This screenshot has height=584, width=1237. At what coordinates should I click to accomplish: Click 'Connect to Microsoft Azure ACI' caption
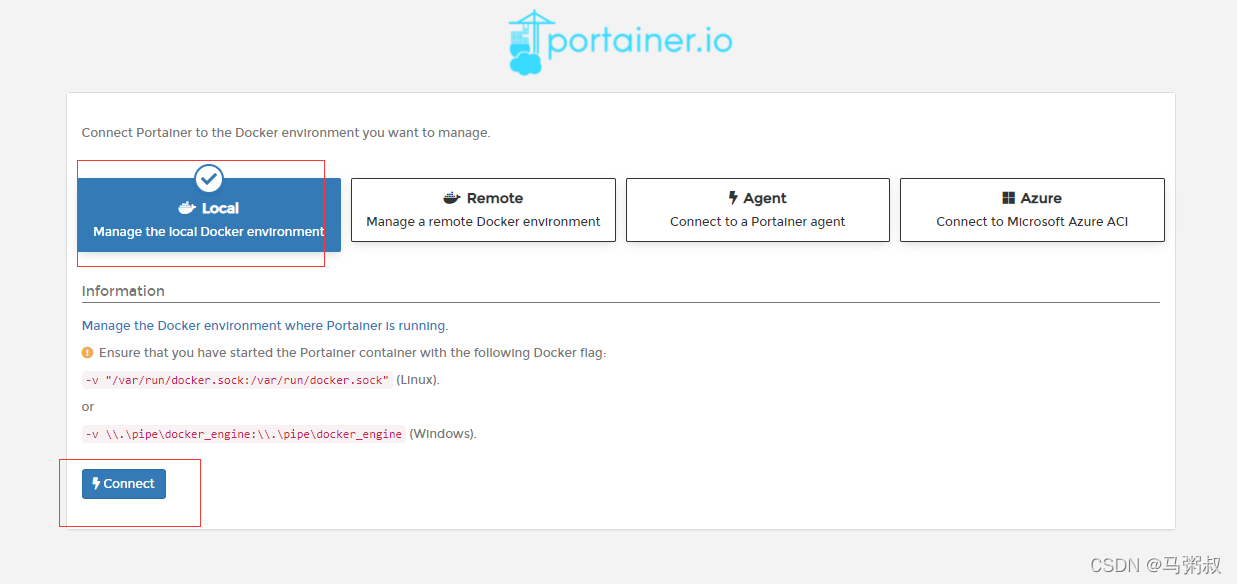pyautogui.click(x=1032, y=222)
